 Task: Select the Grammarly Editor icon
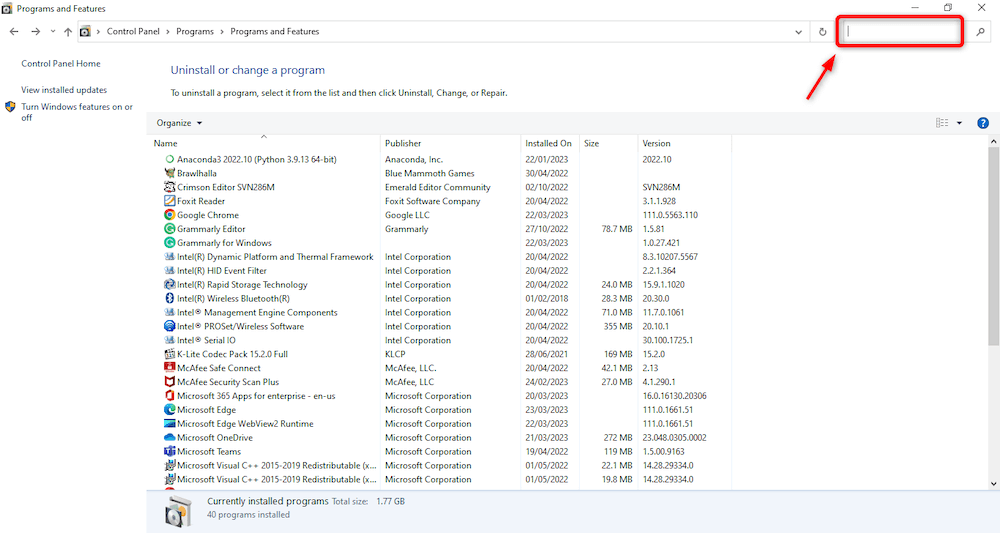[x=170, y=229]
